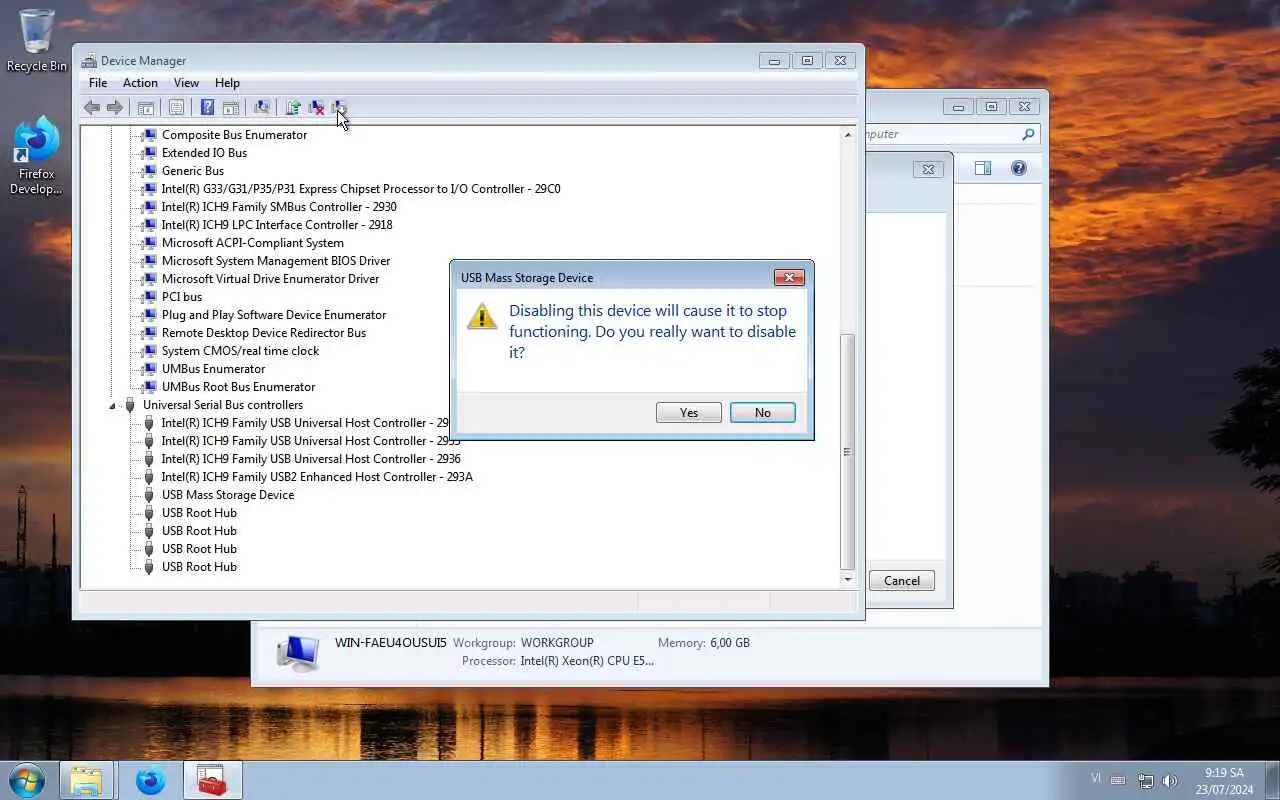Screen dimensions: 1280x800
Task: Click the scroll down arrow in device list
Action: (848, 579)
